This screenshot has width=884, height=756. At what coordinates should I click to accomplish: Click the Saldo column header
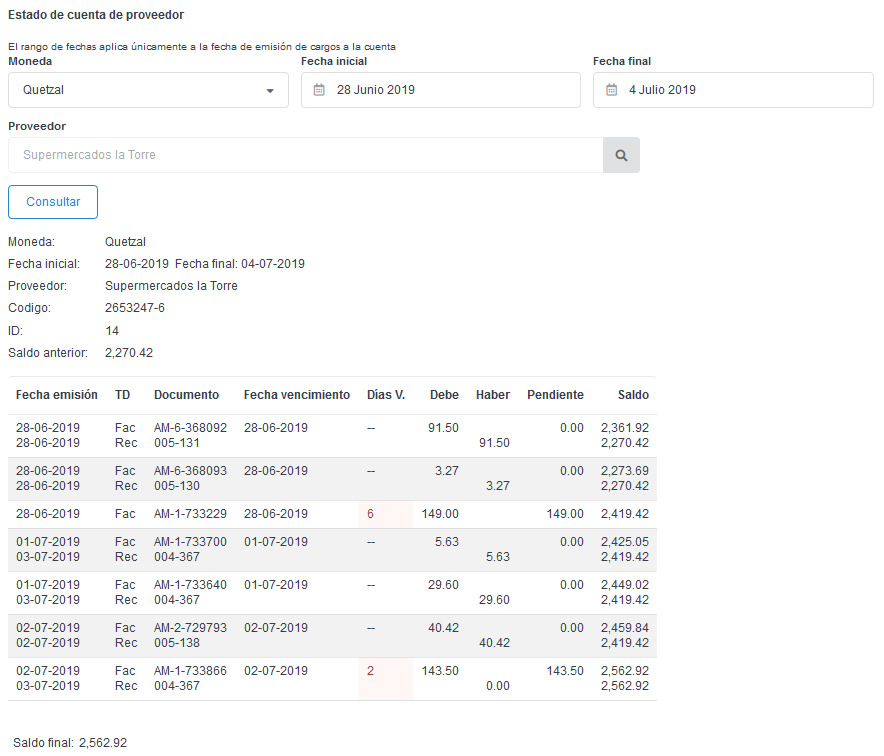[632, 395]
